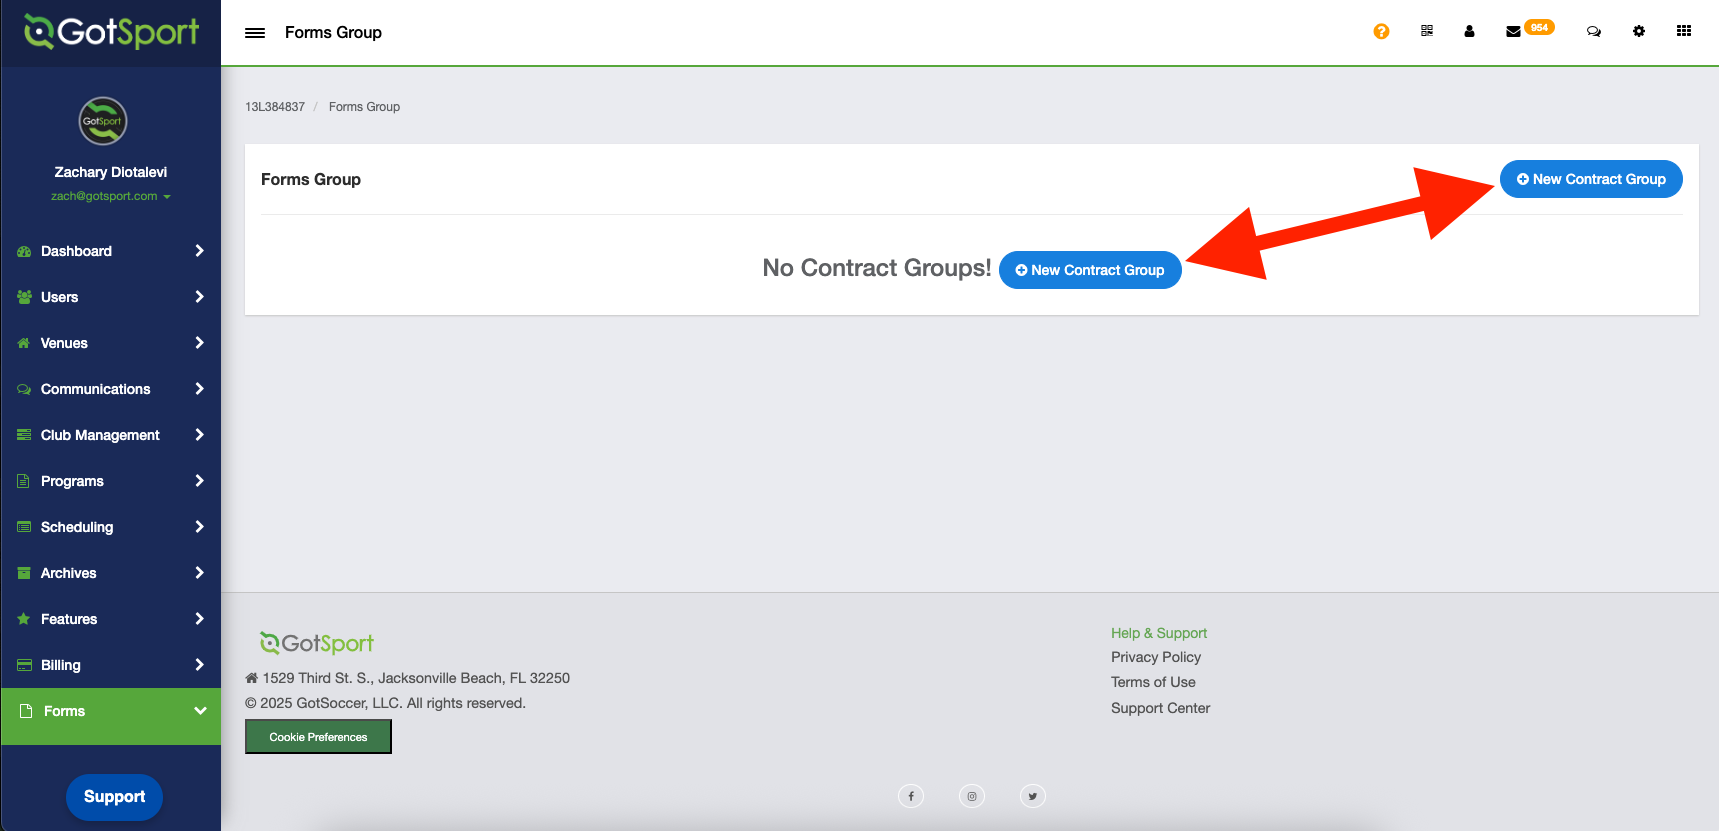
Task: Open Cookie Preferences
Action: click(x=318, y=737)
